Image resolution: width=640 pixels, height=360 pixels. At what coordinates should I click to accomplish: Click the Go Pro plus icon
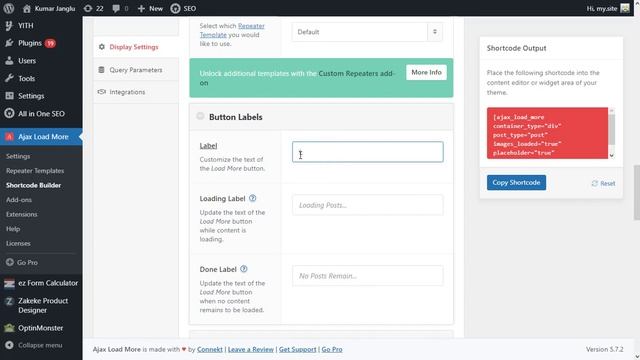tap(9, 262)
